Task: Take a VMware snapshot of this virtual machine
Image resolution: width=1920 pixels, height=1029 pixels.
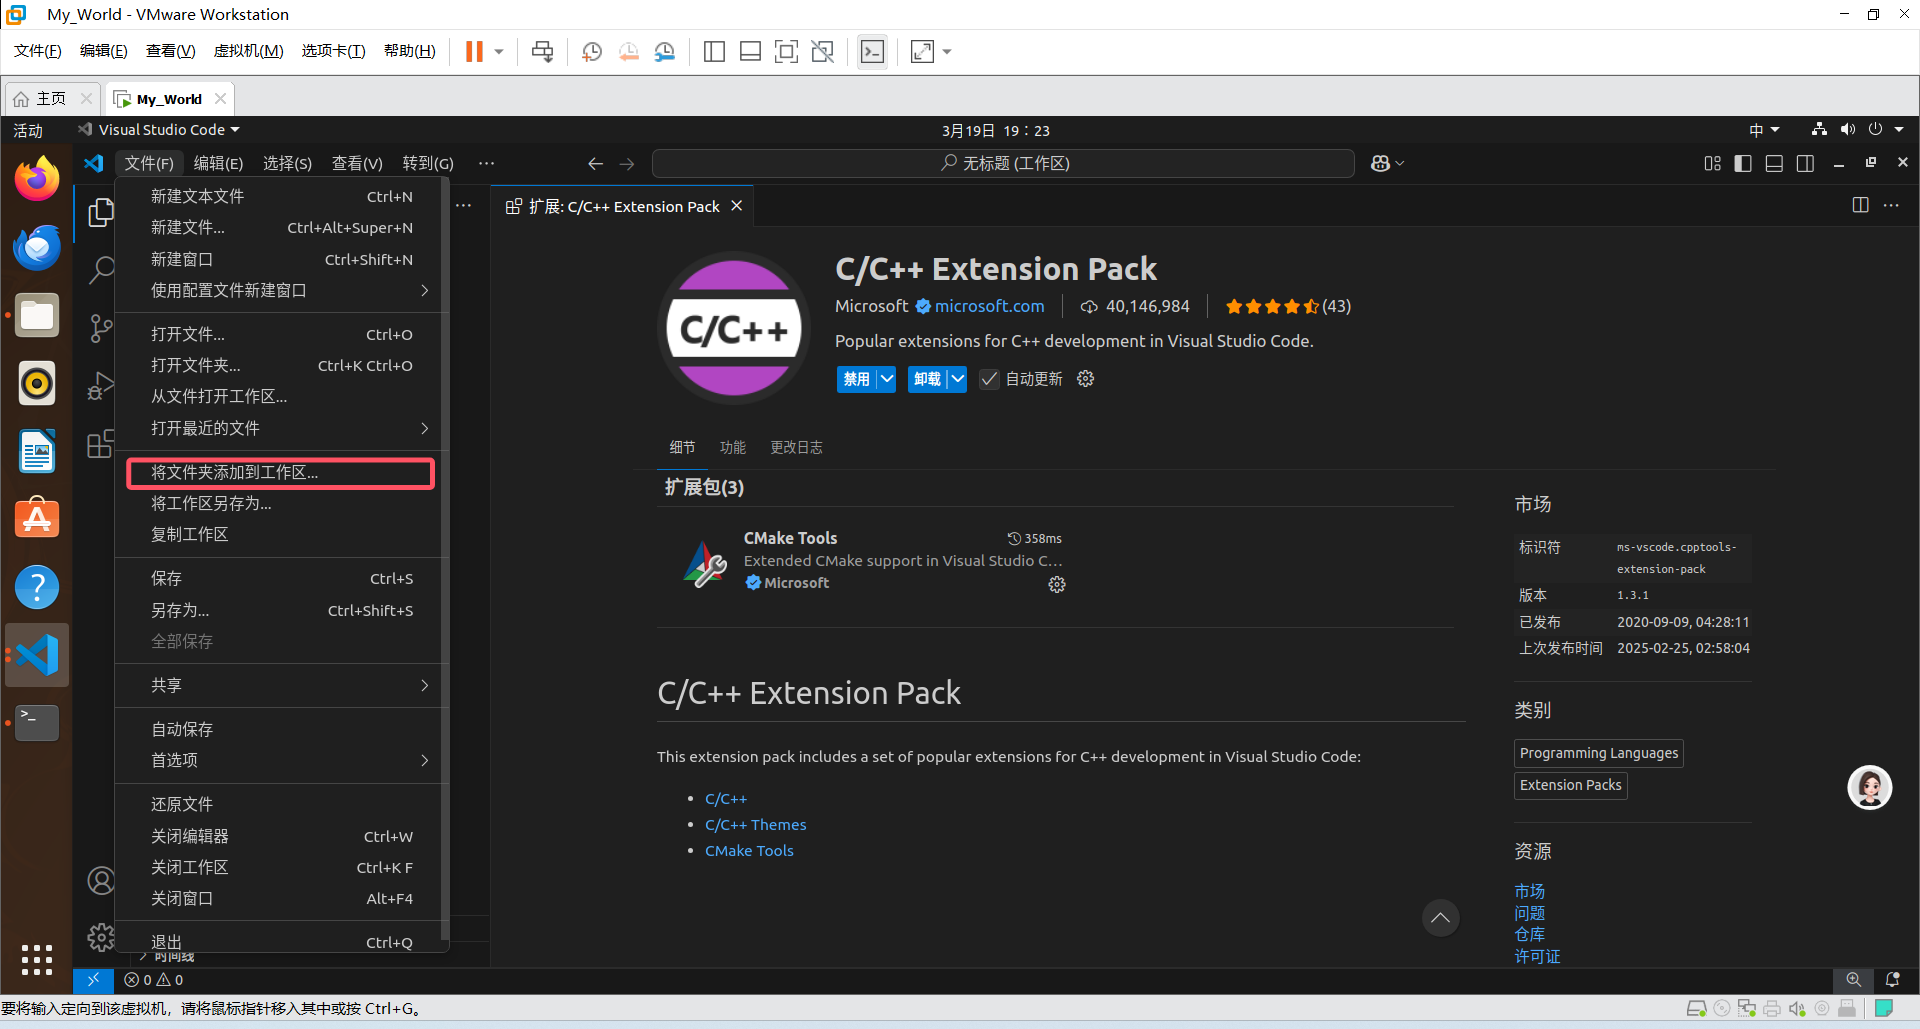Action: coord(592,51)
